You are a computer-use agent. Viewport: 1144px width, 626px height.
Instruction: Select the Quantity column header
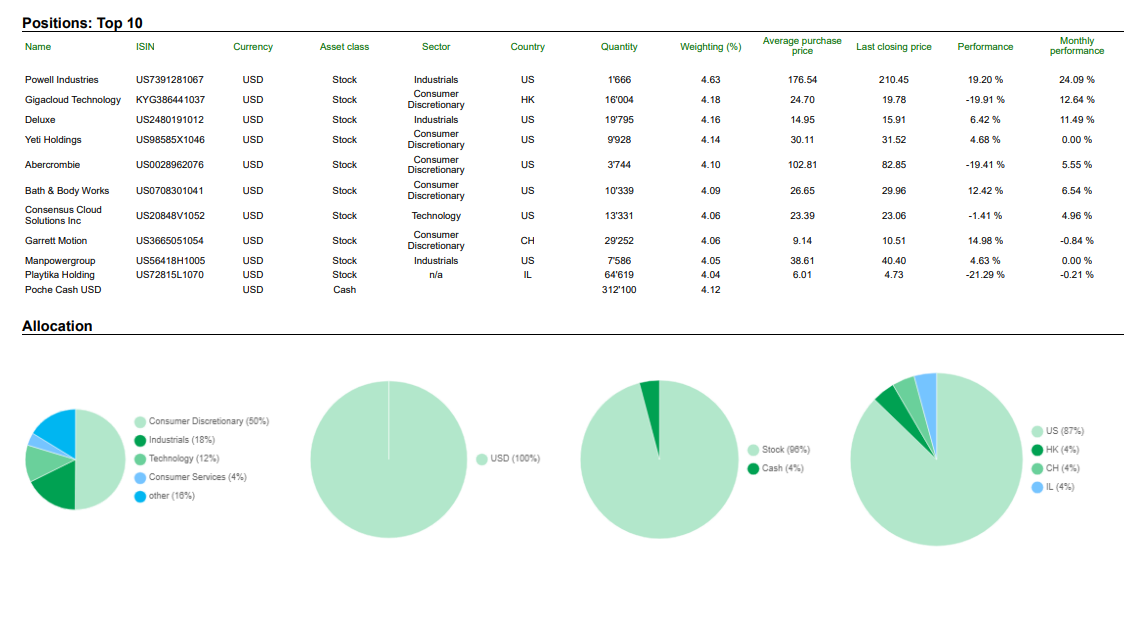(619, 47)
